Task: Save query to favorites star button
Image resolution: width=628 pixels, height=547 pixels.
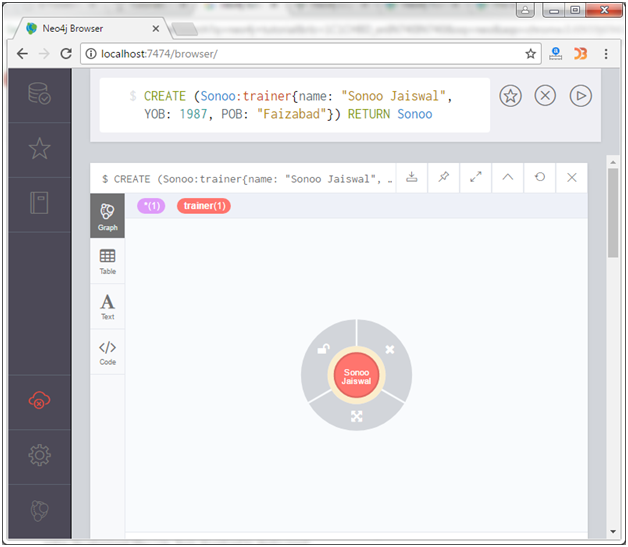Action: [510, 96]
